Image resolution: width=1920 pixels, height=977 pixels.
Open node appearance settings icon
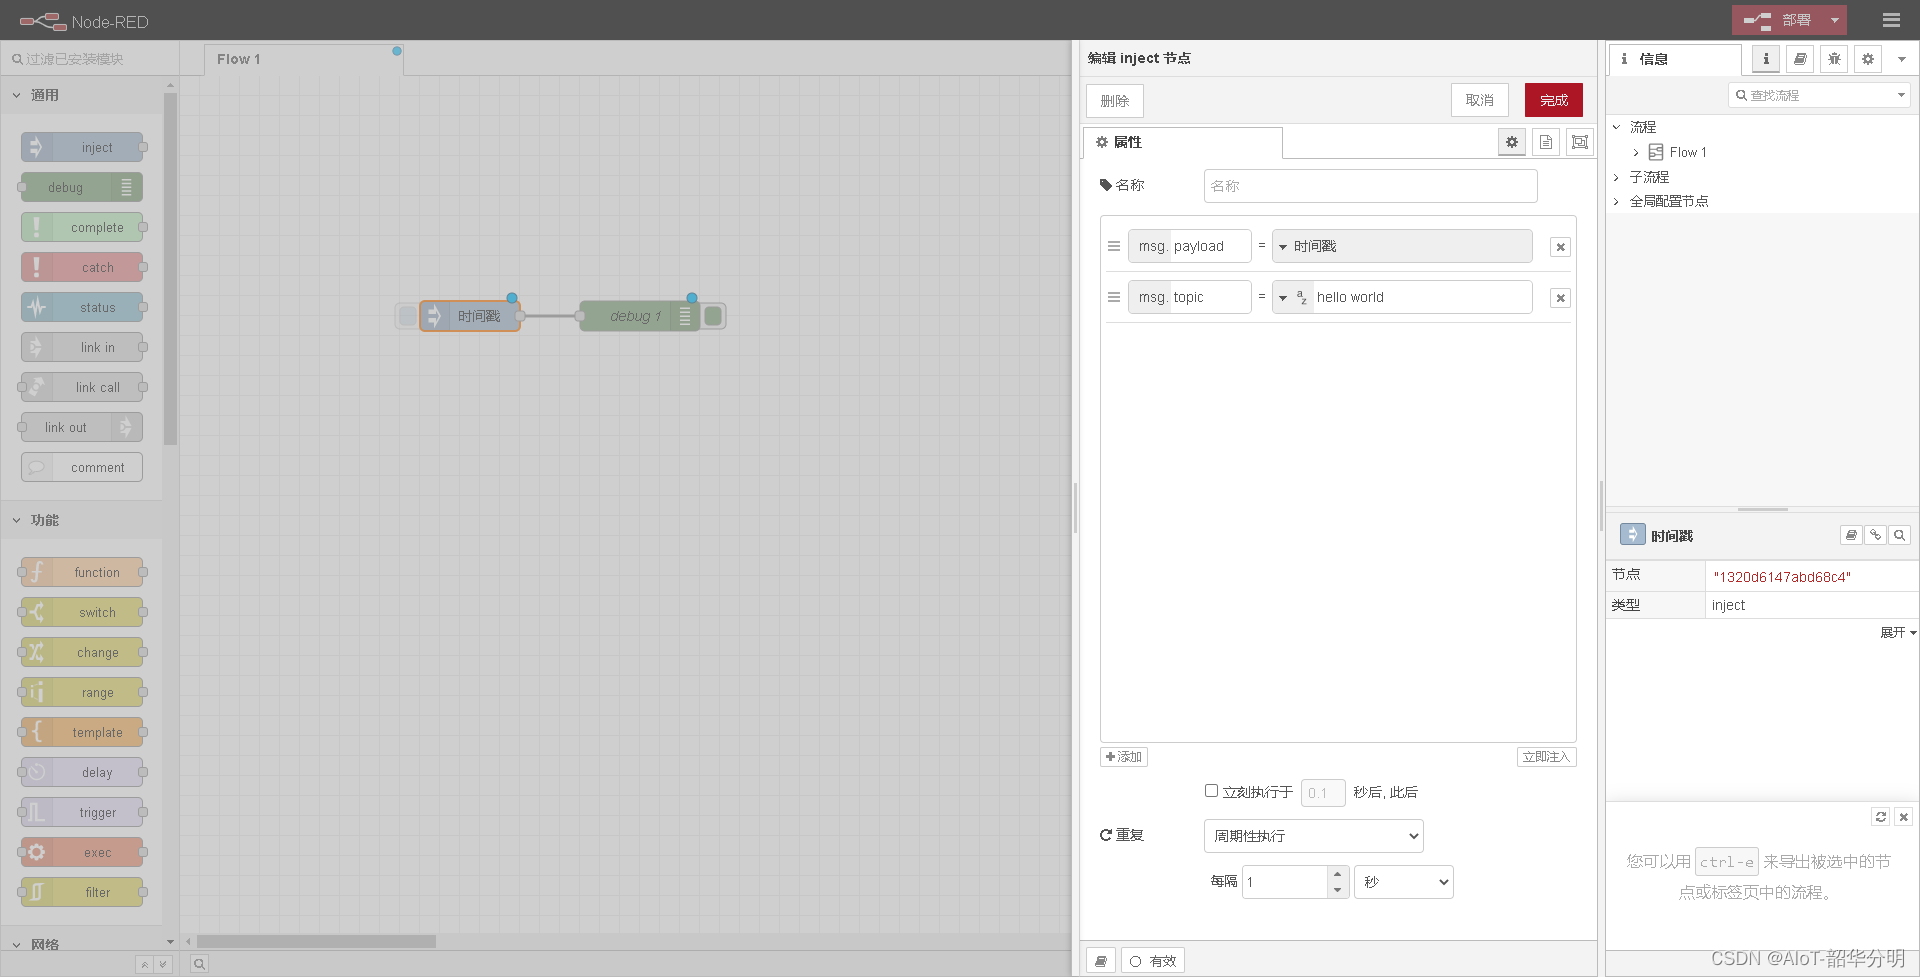pos(1580,142)
